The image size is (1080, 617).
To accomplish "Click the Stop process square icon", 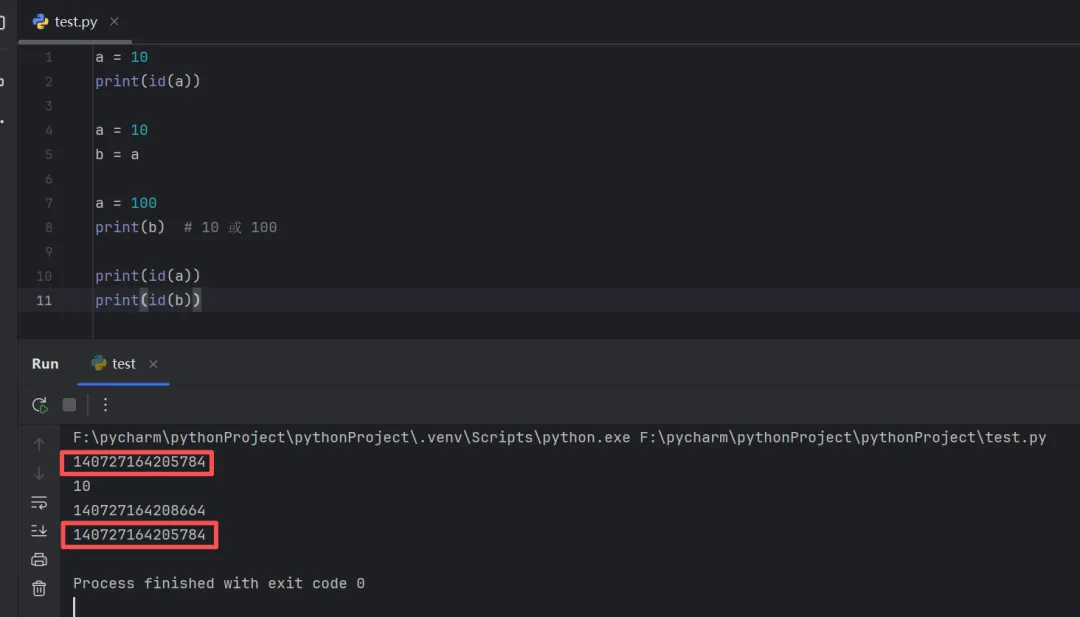I will point(69,405).
